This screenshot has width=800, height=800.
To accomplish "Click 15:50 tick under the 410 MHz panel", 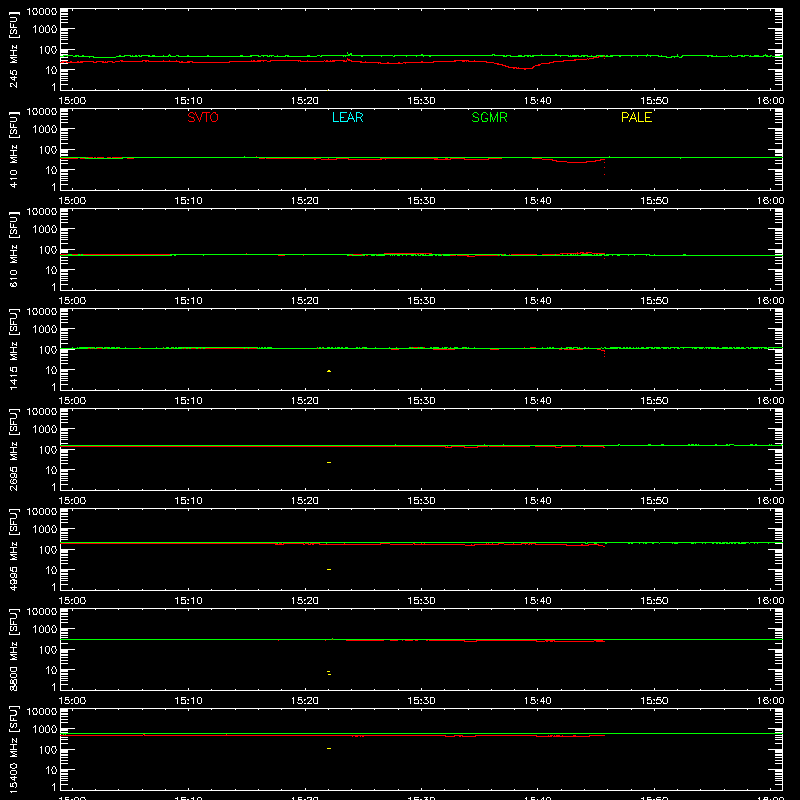I will pyautogui.click(x=654, y=201).
